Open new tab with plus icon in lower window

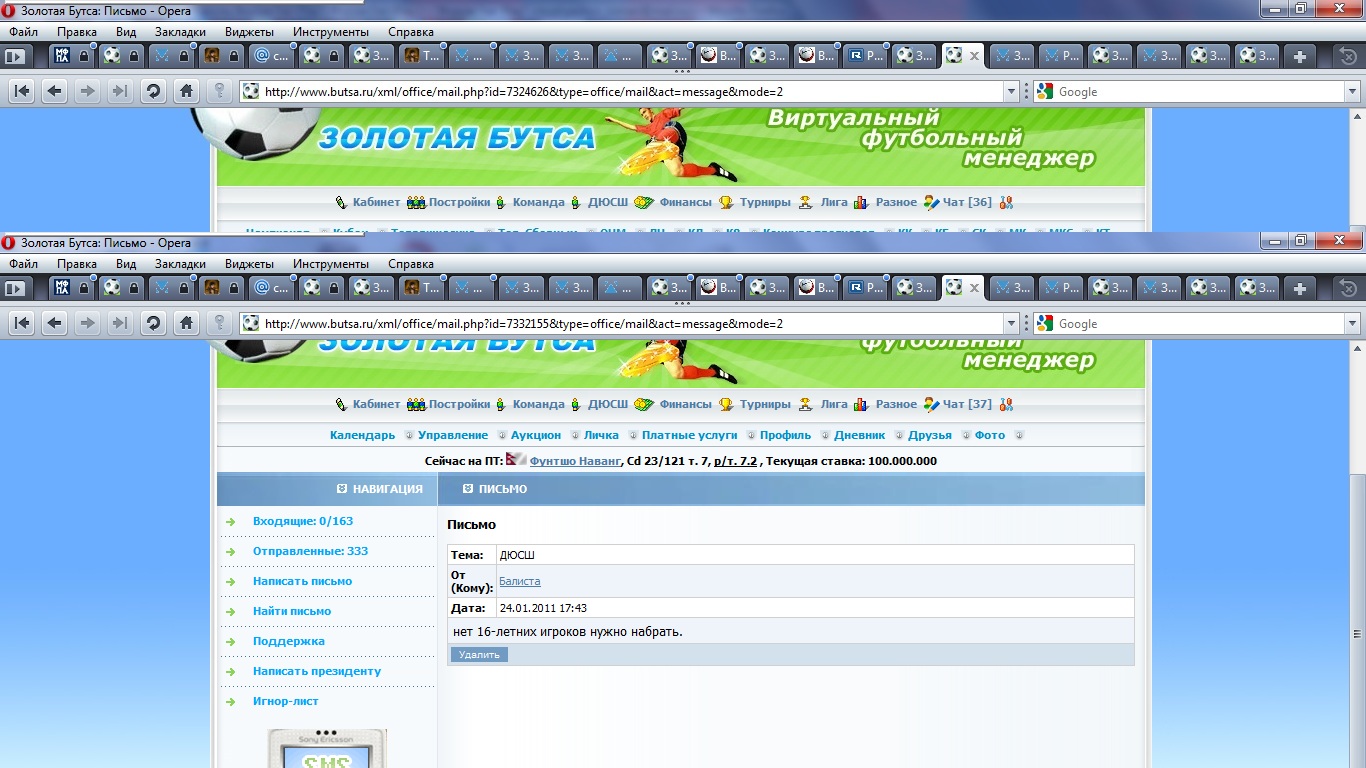pos(1299,289)
